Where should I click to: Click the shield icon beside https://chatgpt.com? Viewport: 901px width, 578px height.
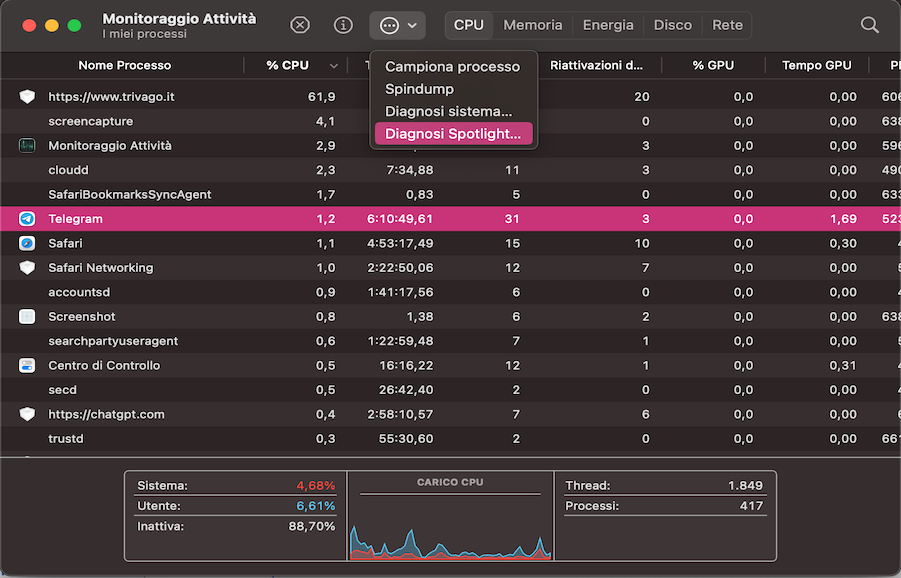(27, 414)
